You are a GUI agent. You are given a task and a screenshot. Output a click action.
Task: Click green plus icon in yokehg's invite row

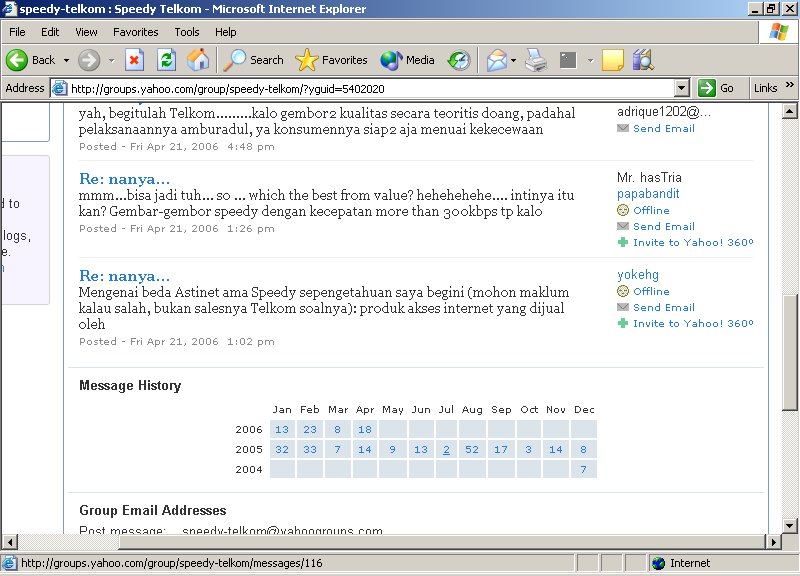[x=622, y=323]
